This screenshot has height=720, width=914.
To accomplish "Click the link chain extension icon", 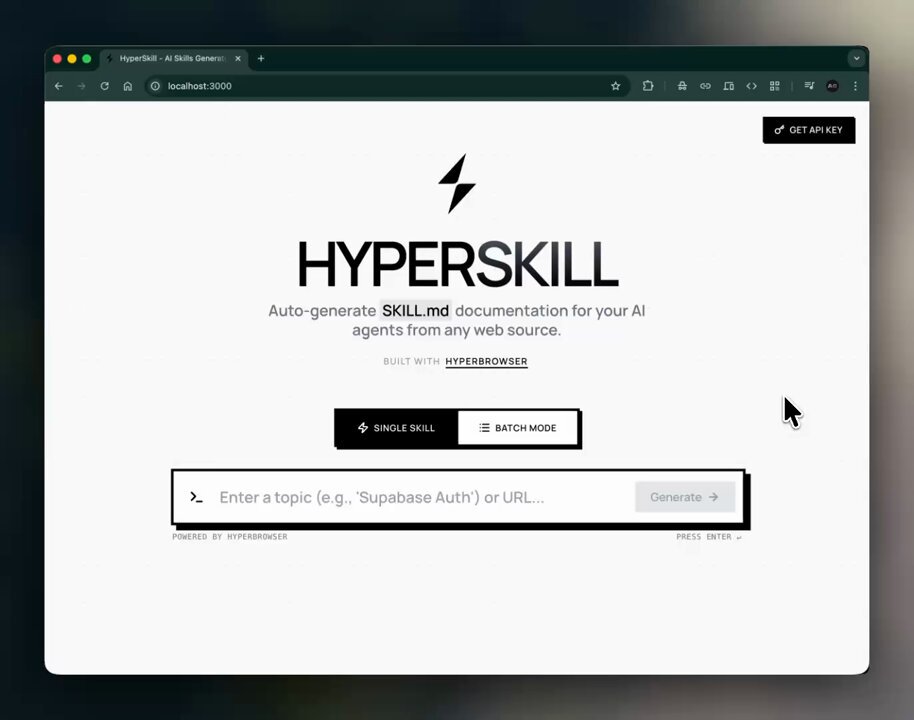I will click(705, 86).
